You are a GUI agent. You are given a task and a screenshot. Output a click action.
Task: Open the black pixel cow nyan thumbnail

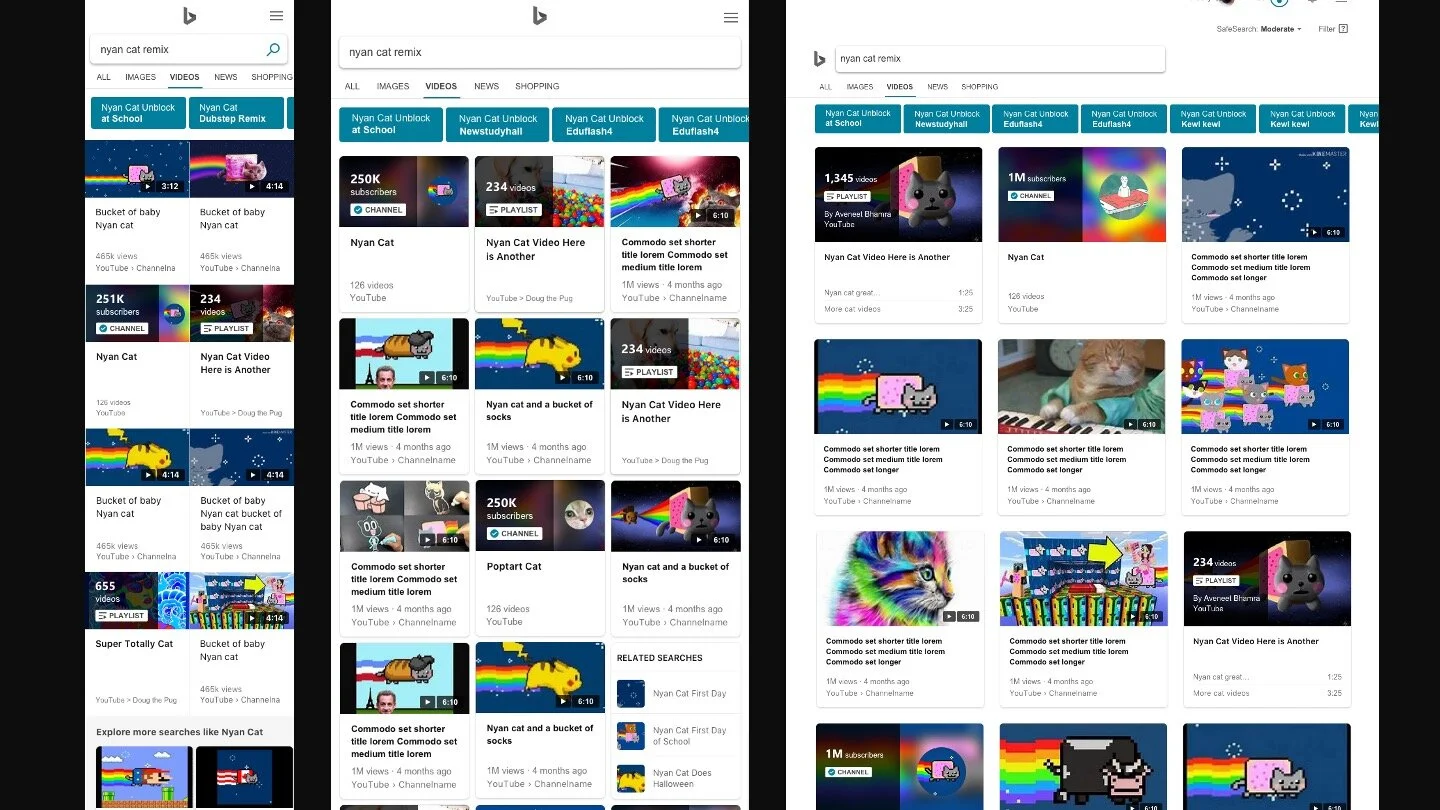coord(1083,766)
